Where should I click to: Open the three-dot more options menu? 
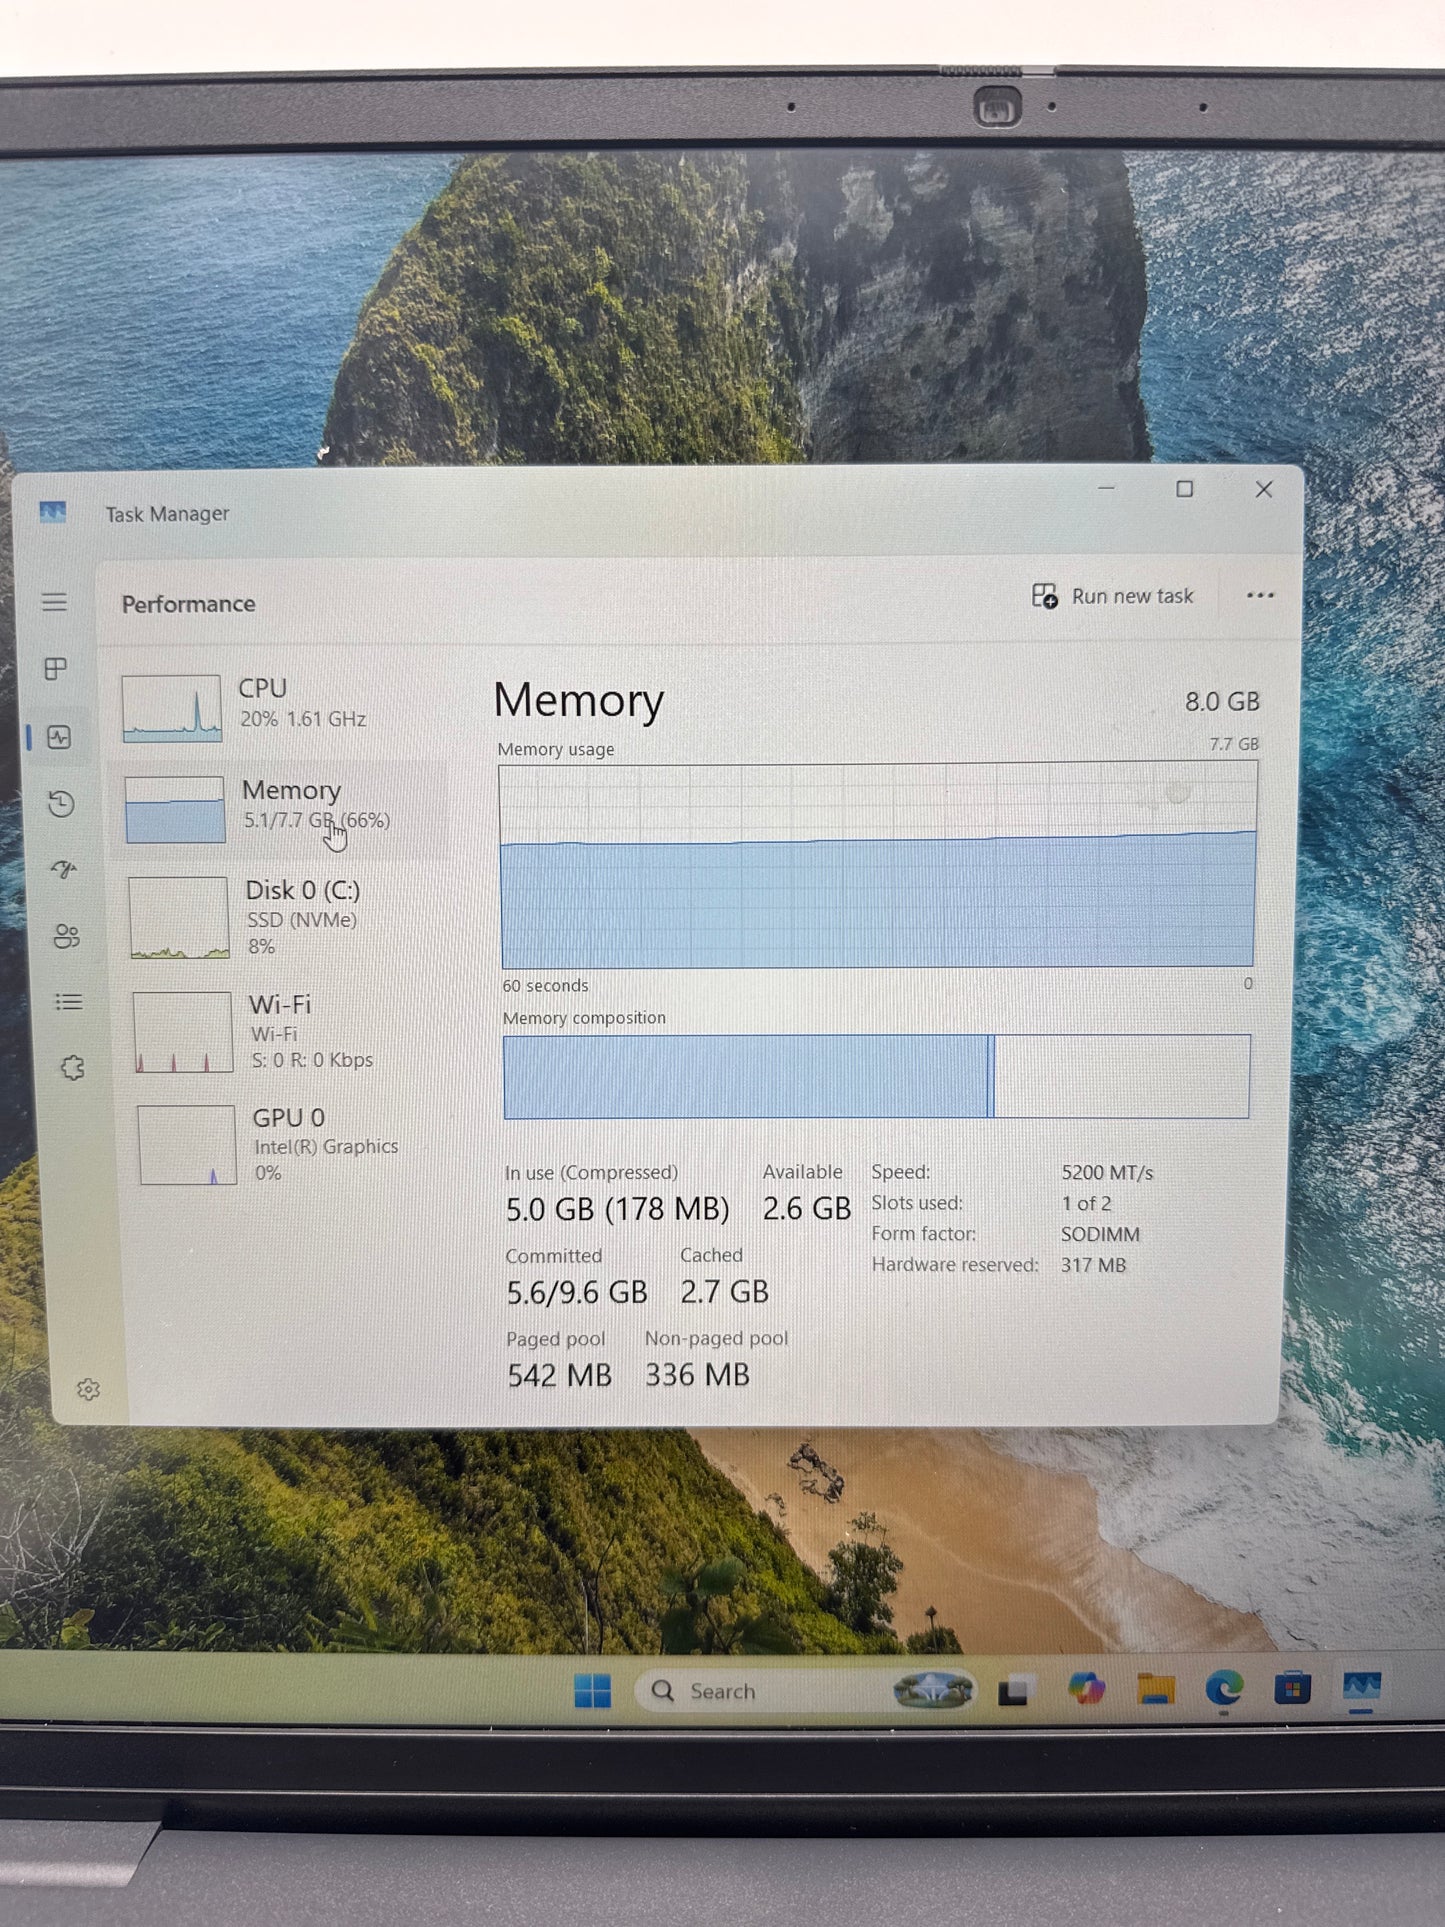[x=1260, y=596]
